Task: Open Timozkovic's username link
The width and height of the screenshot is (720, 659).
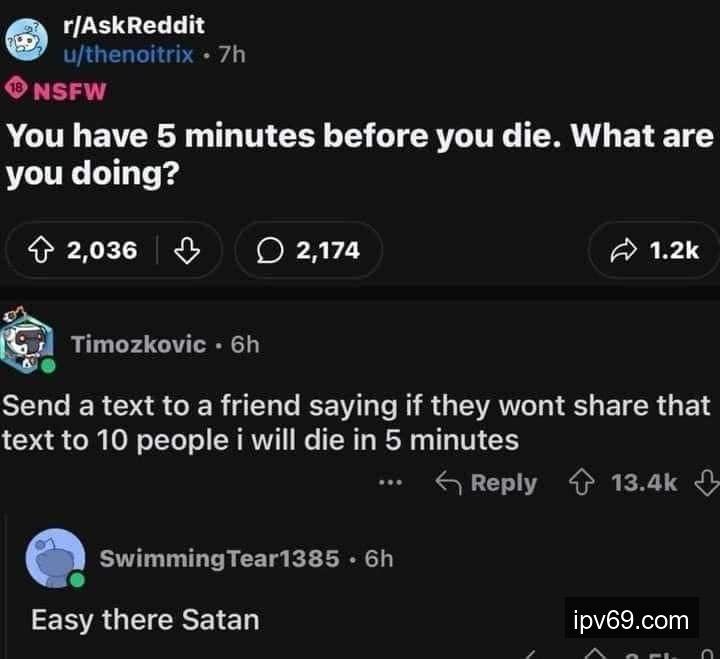Action: pos(138,345)
